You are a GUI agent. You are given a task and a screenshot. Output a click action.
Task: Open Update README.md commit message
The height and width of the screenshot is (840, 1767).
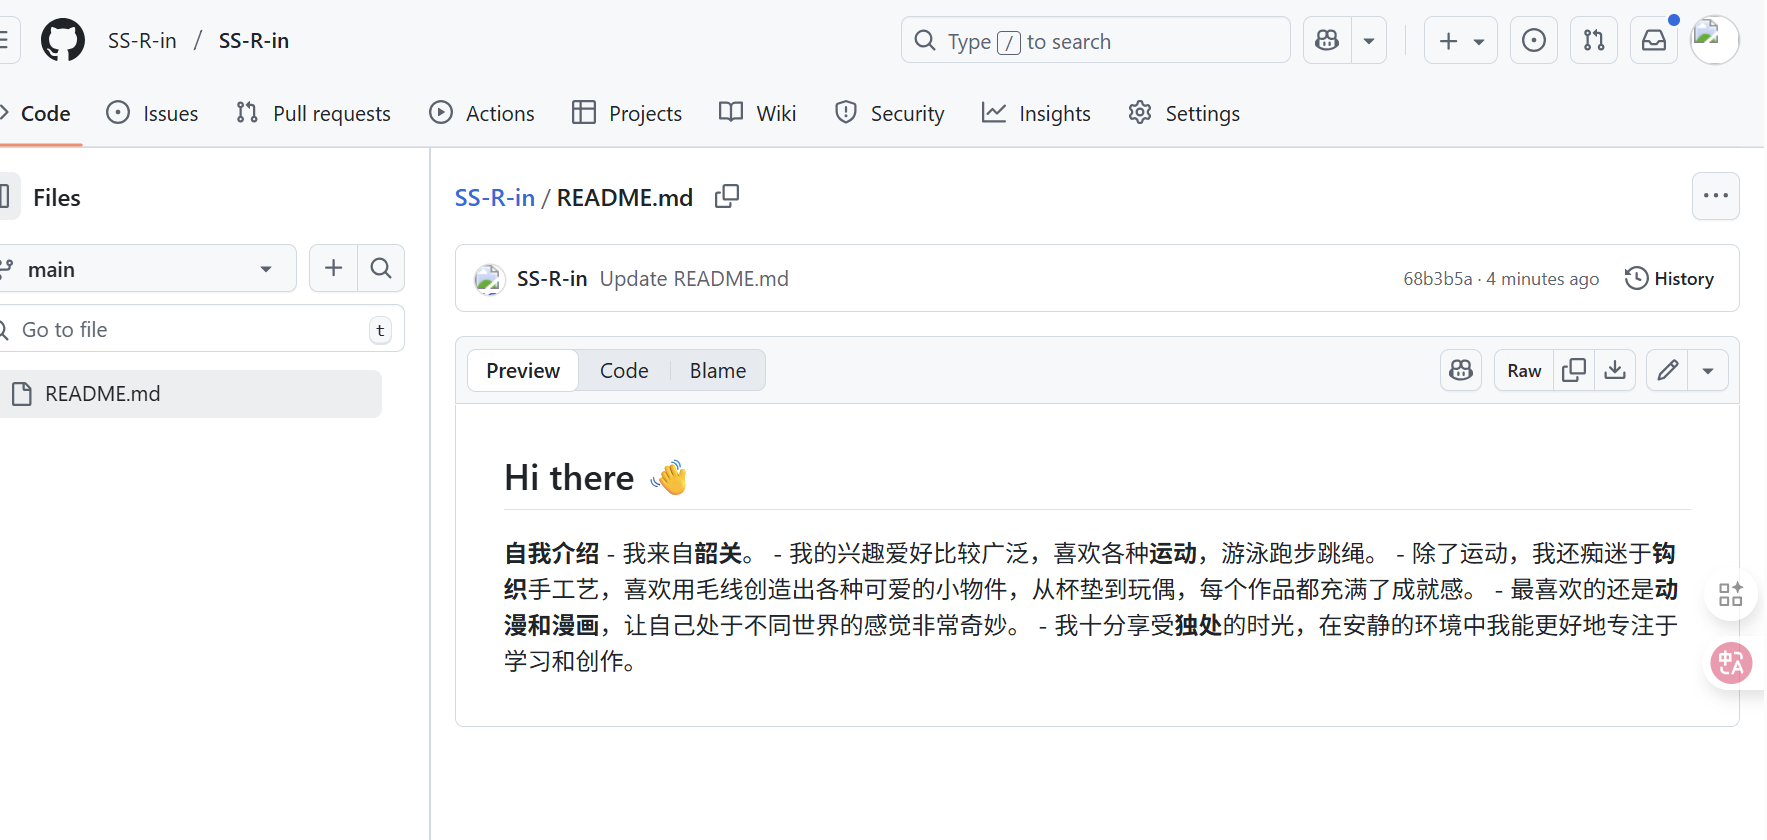pyautogui.click(x=694, y=279)
